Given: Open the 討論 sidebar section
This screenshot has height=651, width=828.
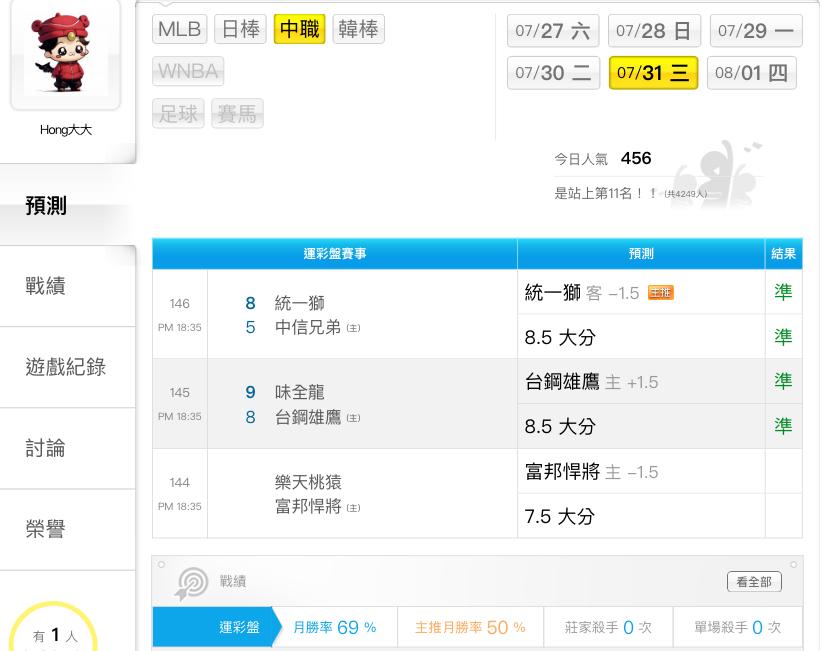Looking at the screenshot, I should pyautogui.click(x=68, y=448).
